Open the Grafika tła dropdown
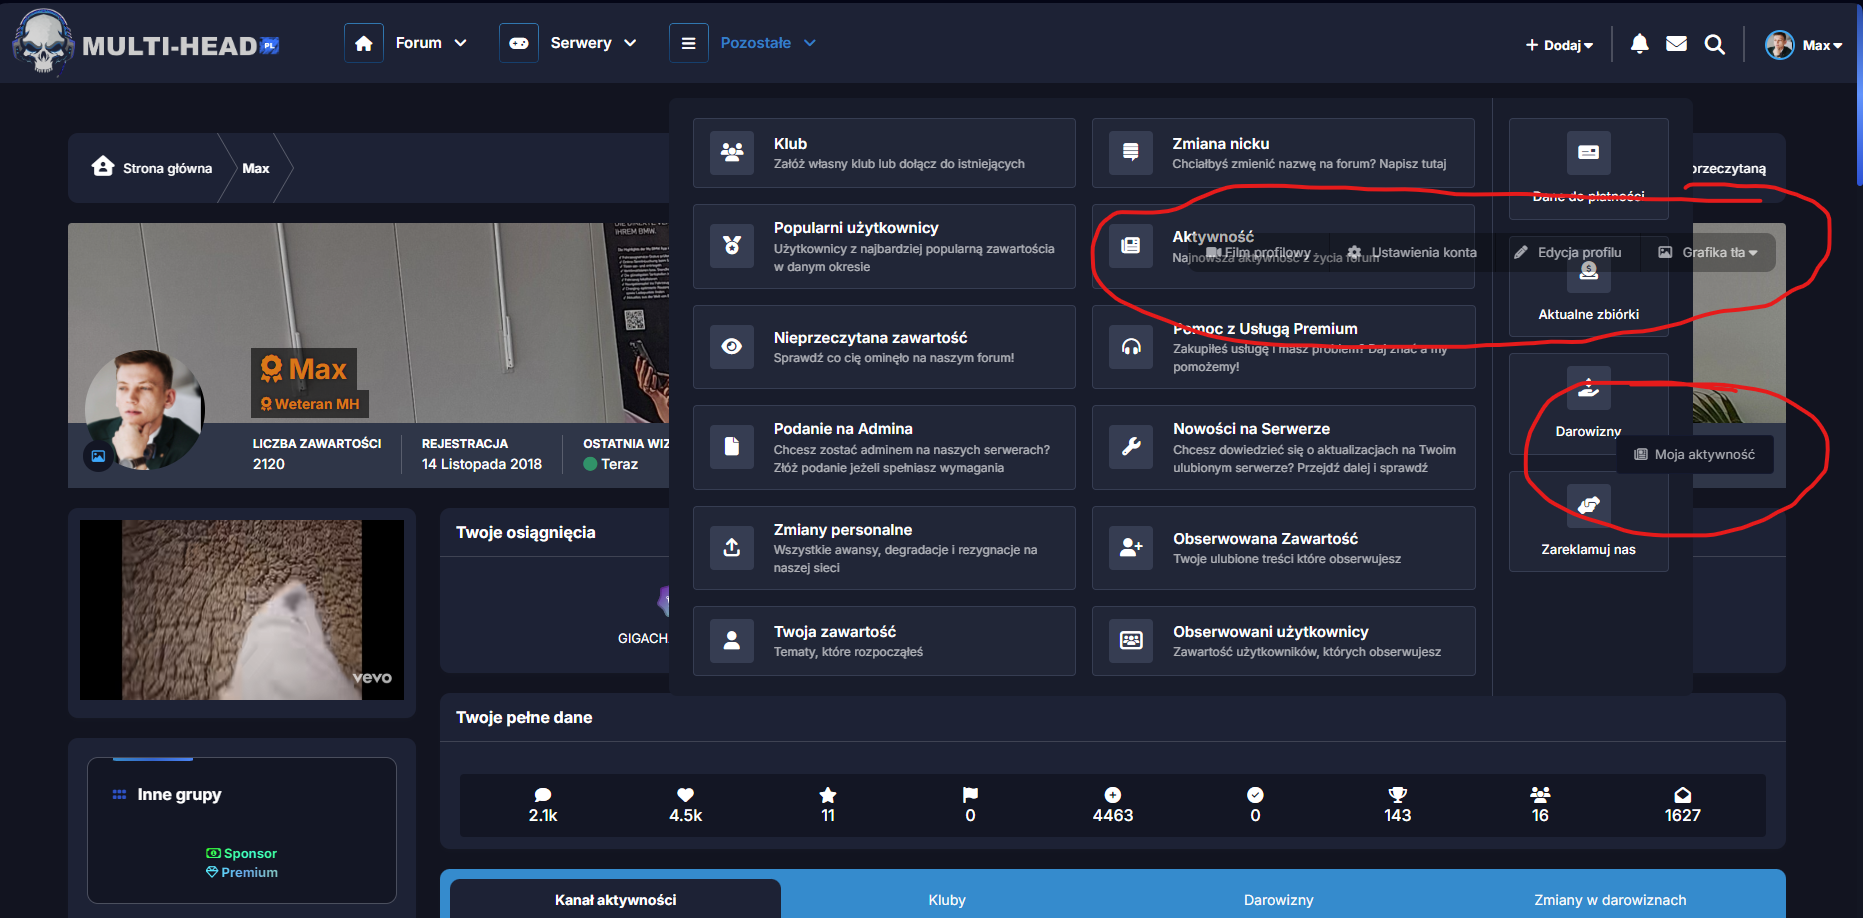Image resolution: width=1863 pixels, height=918 pixels. coord(1708,252)
